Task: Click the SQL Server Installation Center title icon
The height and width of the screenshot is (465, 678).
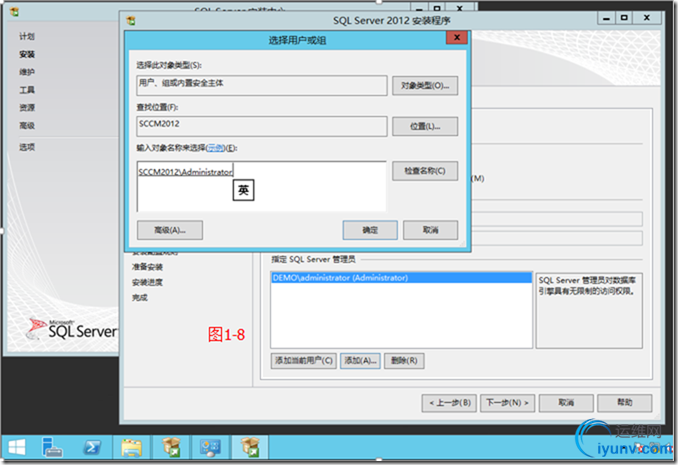Action: tap(14, 12)
